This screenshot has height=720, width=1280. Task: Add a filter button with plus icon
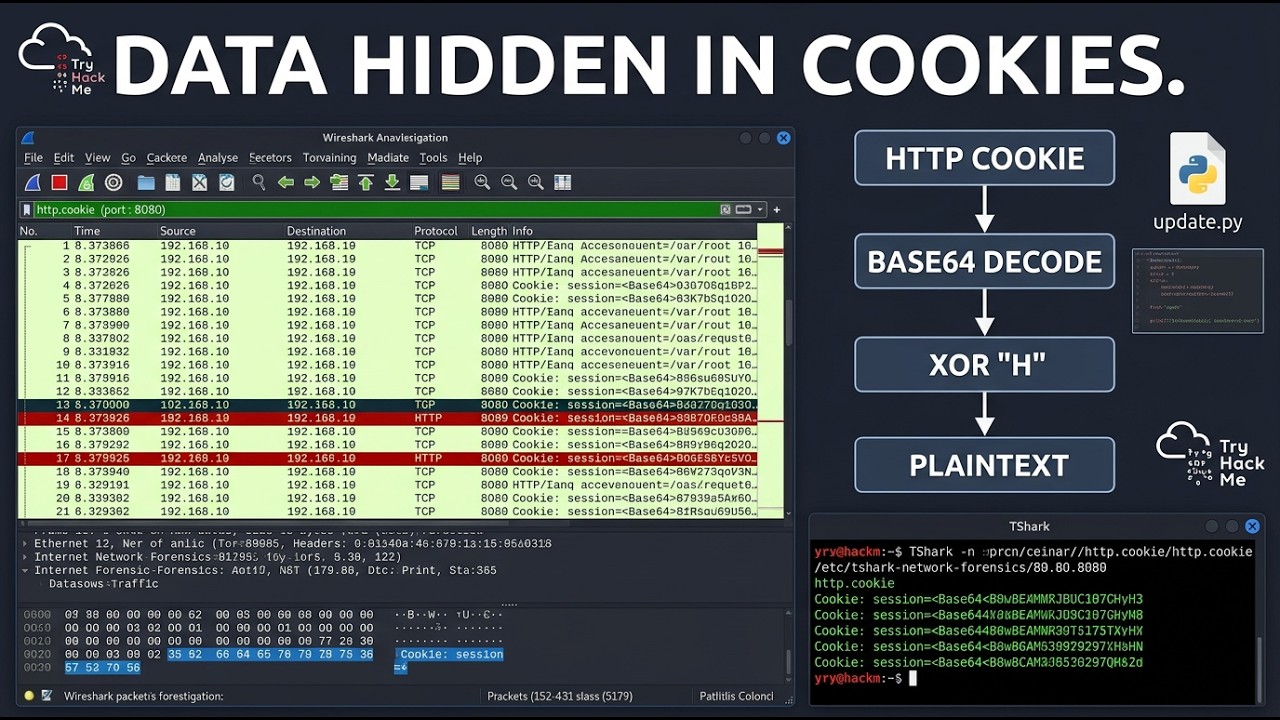(777, 210)
